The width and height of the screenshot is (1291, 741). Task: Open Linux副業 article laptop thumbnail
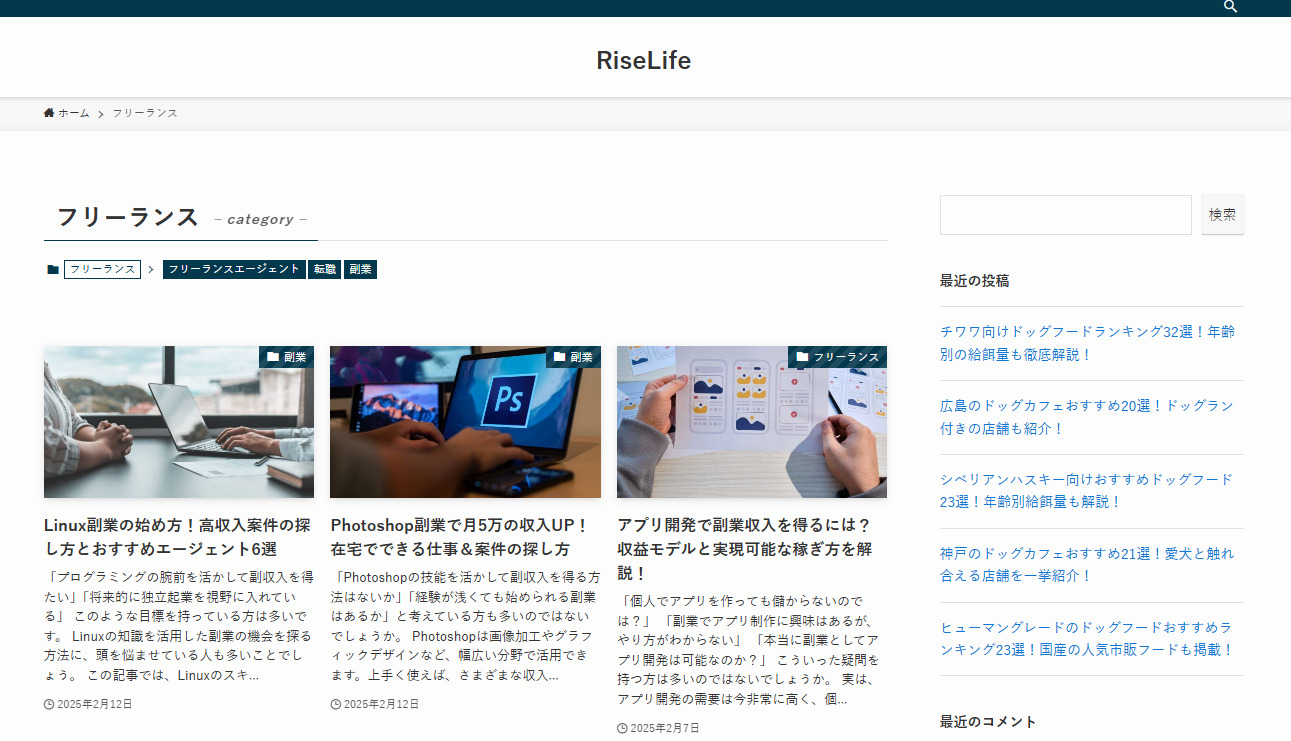click(179, 422)
